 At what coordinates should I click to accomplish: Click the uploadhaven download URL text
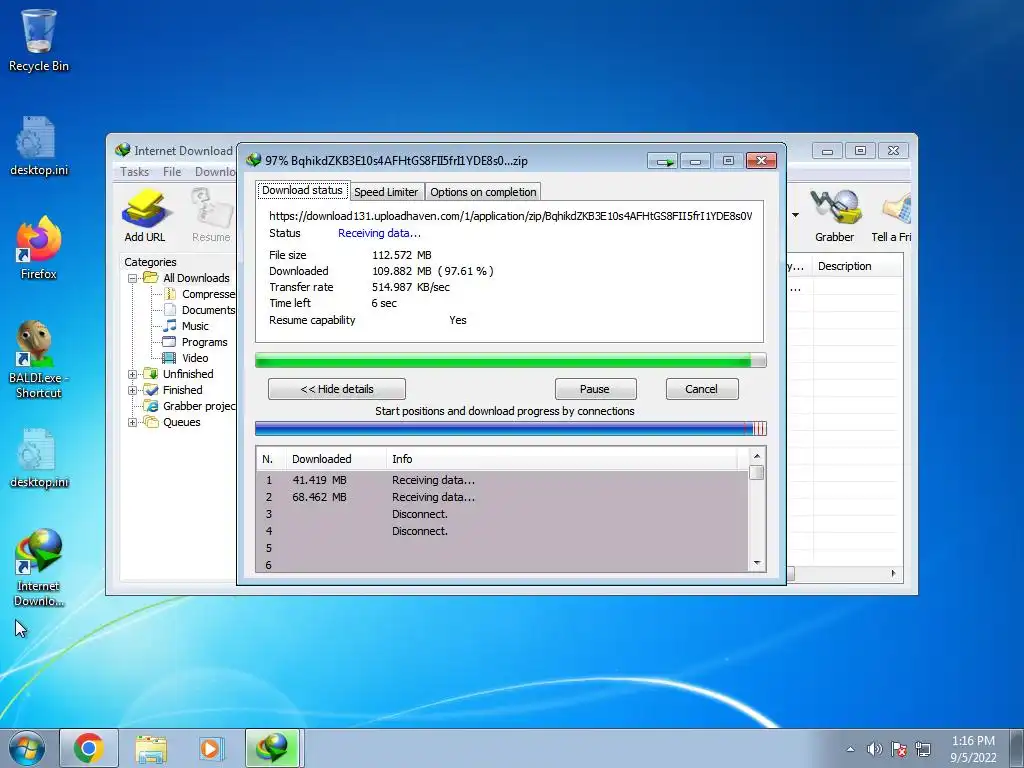[x=511, y=216]
